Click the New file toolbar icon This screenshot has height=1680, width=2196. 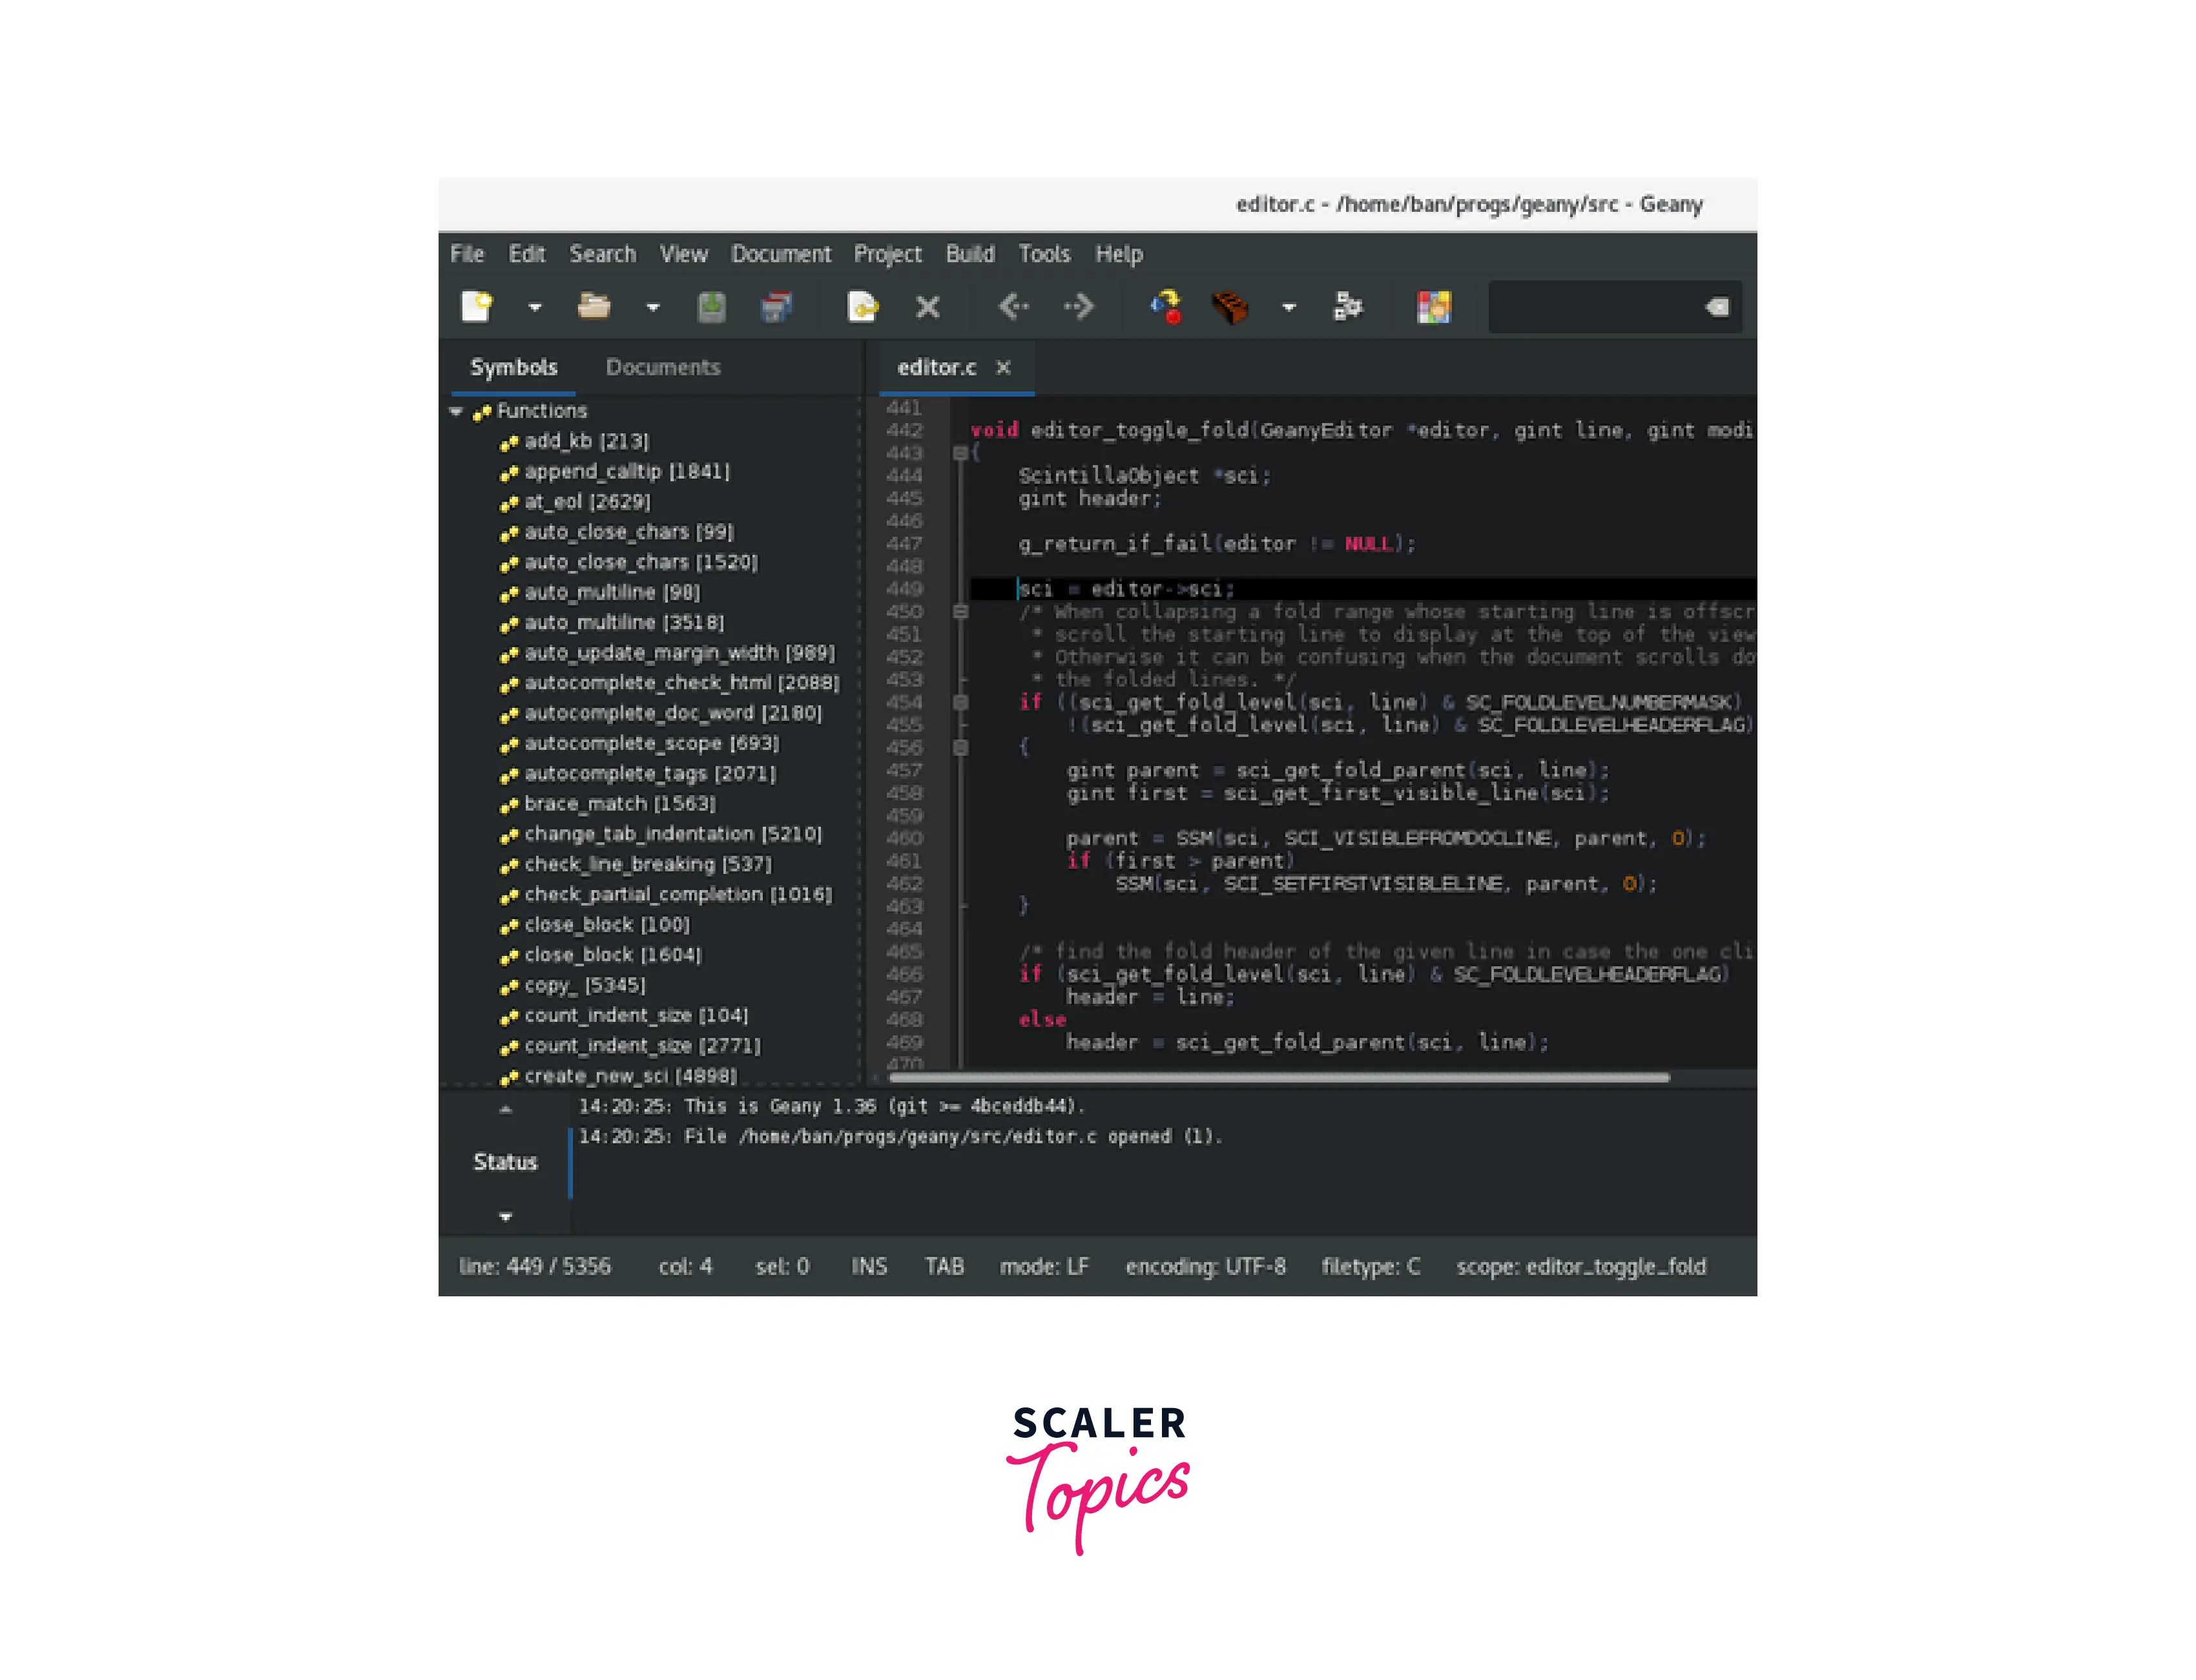(x=477, y=307)
